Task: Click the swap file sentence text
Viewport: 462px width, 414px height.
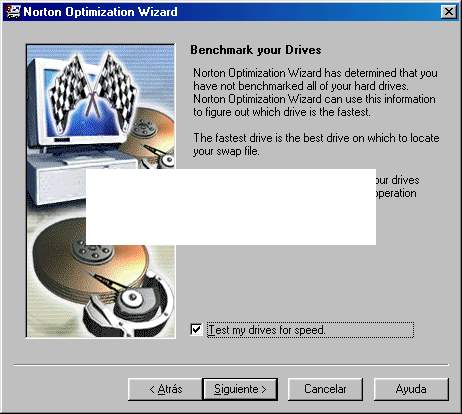Action: pyautogui.click(x=316, y=144)
